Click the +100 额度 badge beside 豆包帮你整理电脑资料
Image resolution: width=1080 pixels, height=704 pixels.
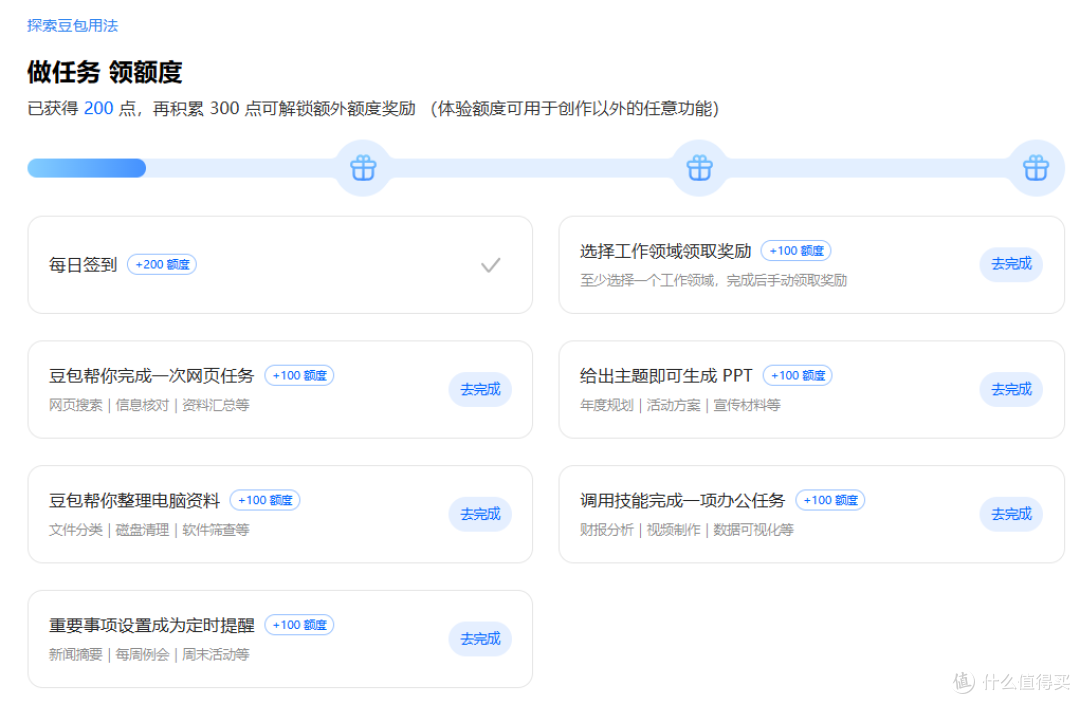pos(265,500)
